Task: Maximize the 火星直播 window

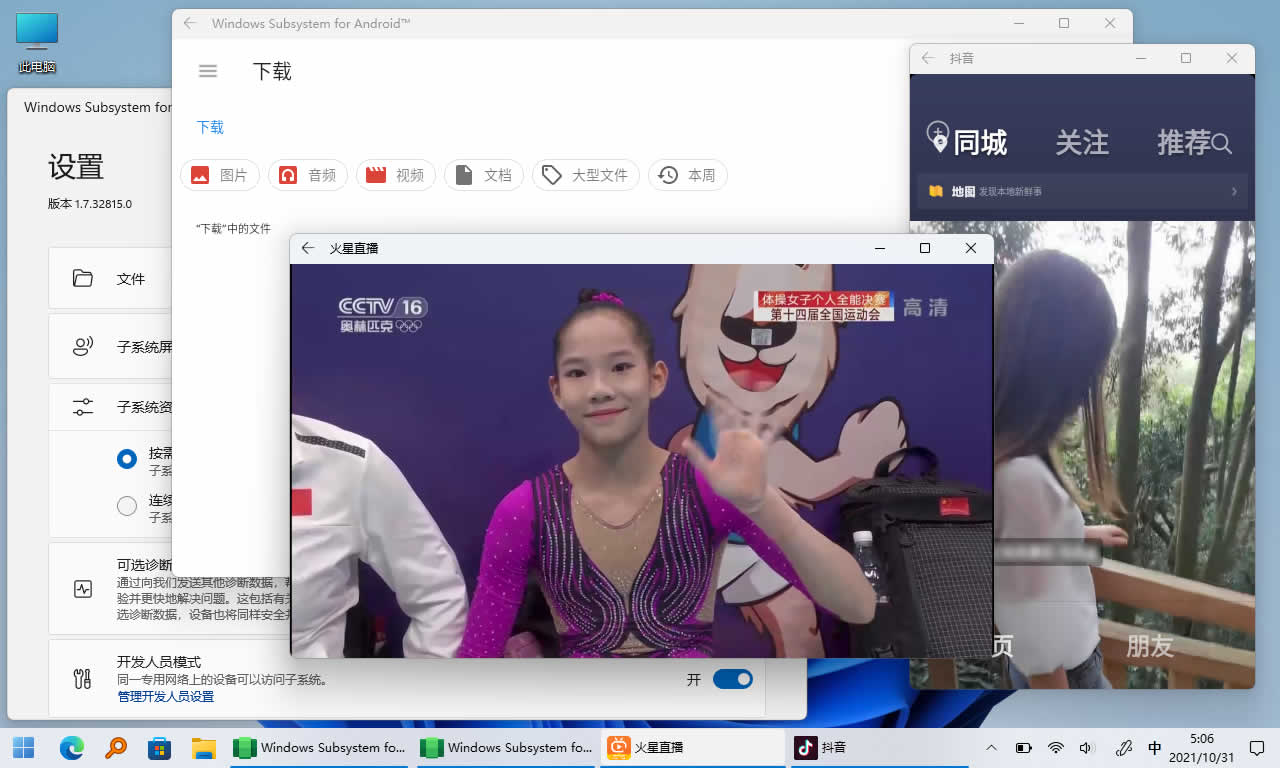Action: [925, 248]
